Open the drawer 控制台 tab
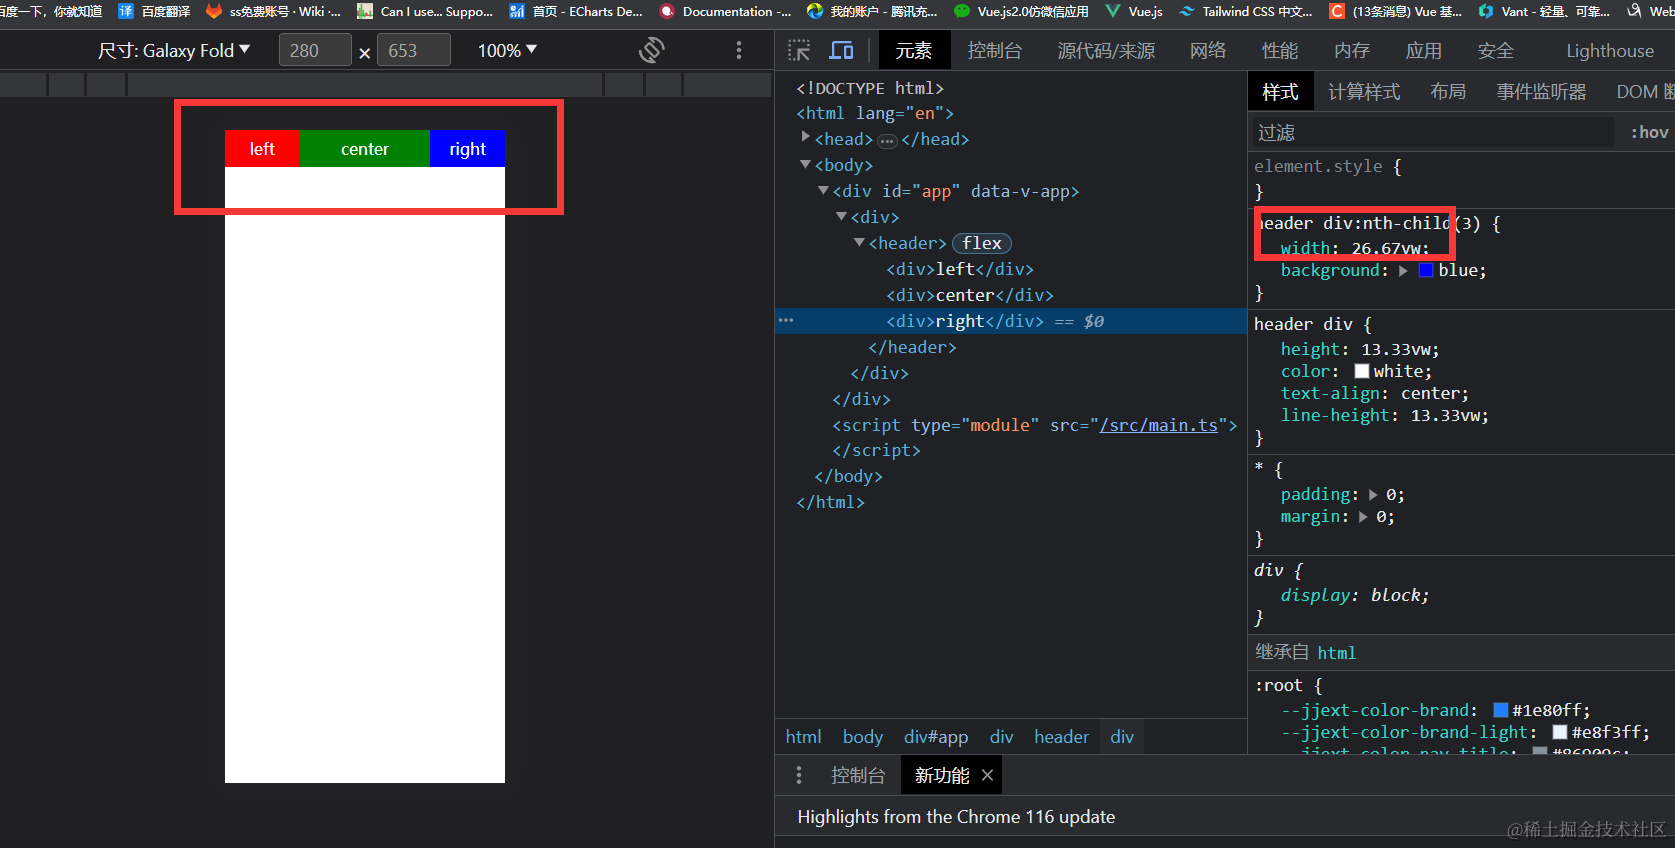Viewport: 1675px width, 848px height. pyautogui.click(x=858, y=775)
